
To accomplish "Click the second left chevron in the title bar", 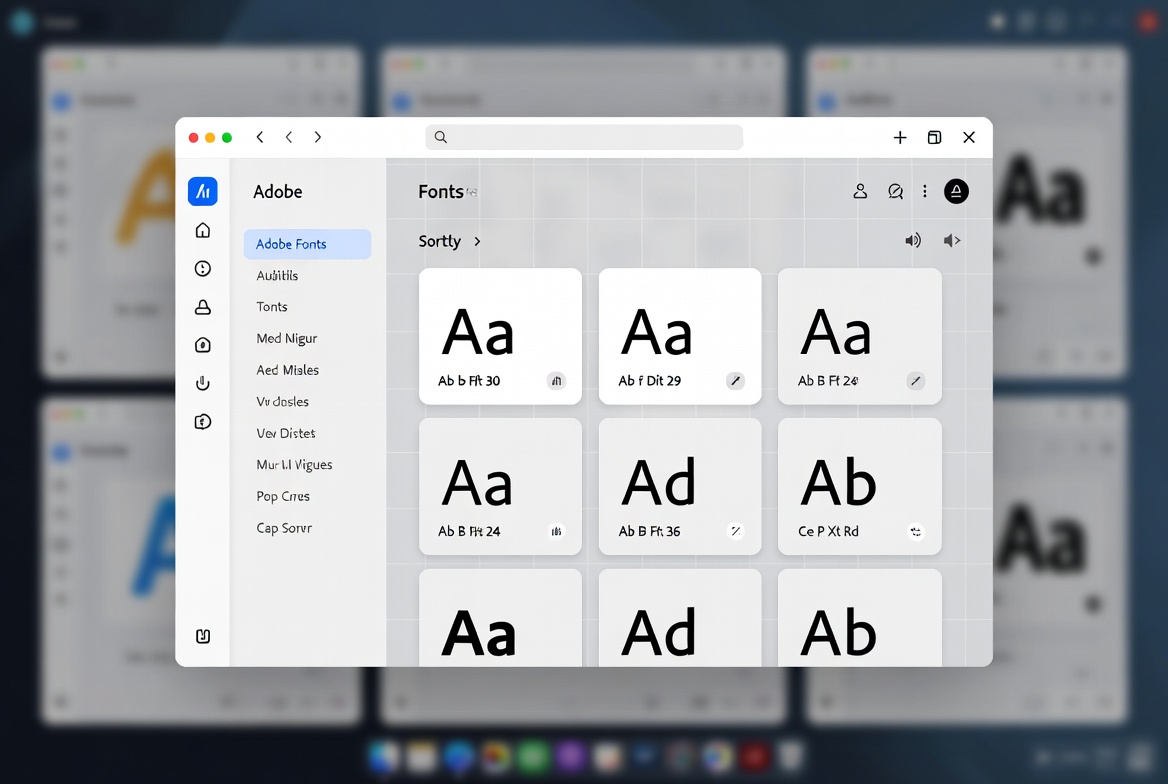I will click(x=289, y=137).
